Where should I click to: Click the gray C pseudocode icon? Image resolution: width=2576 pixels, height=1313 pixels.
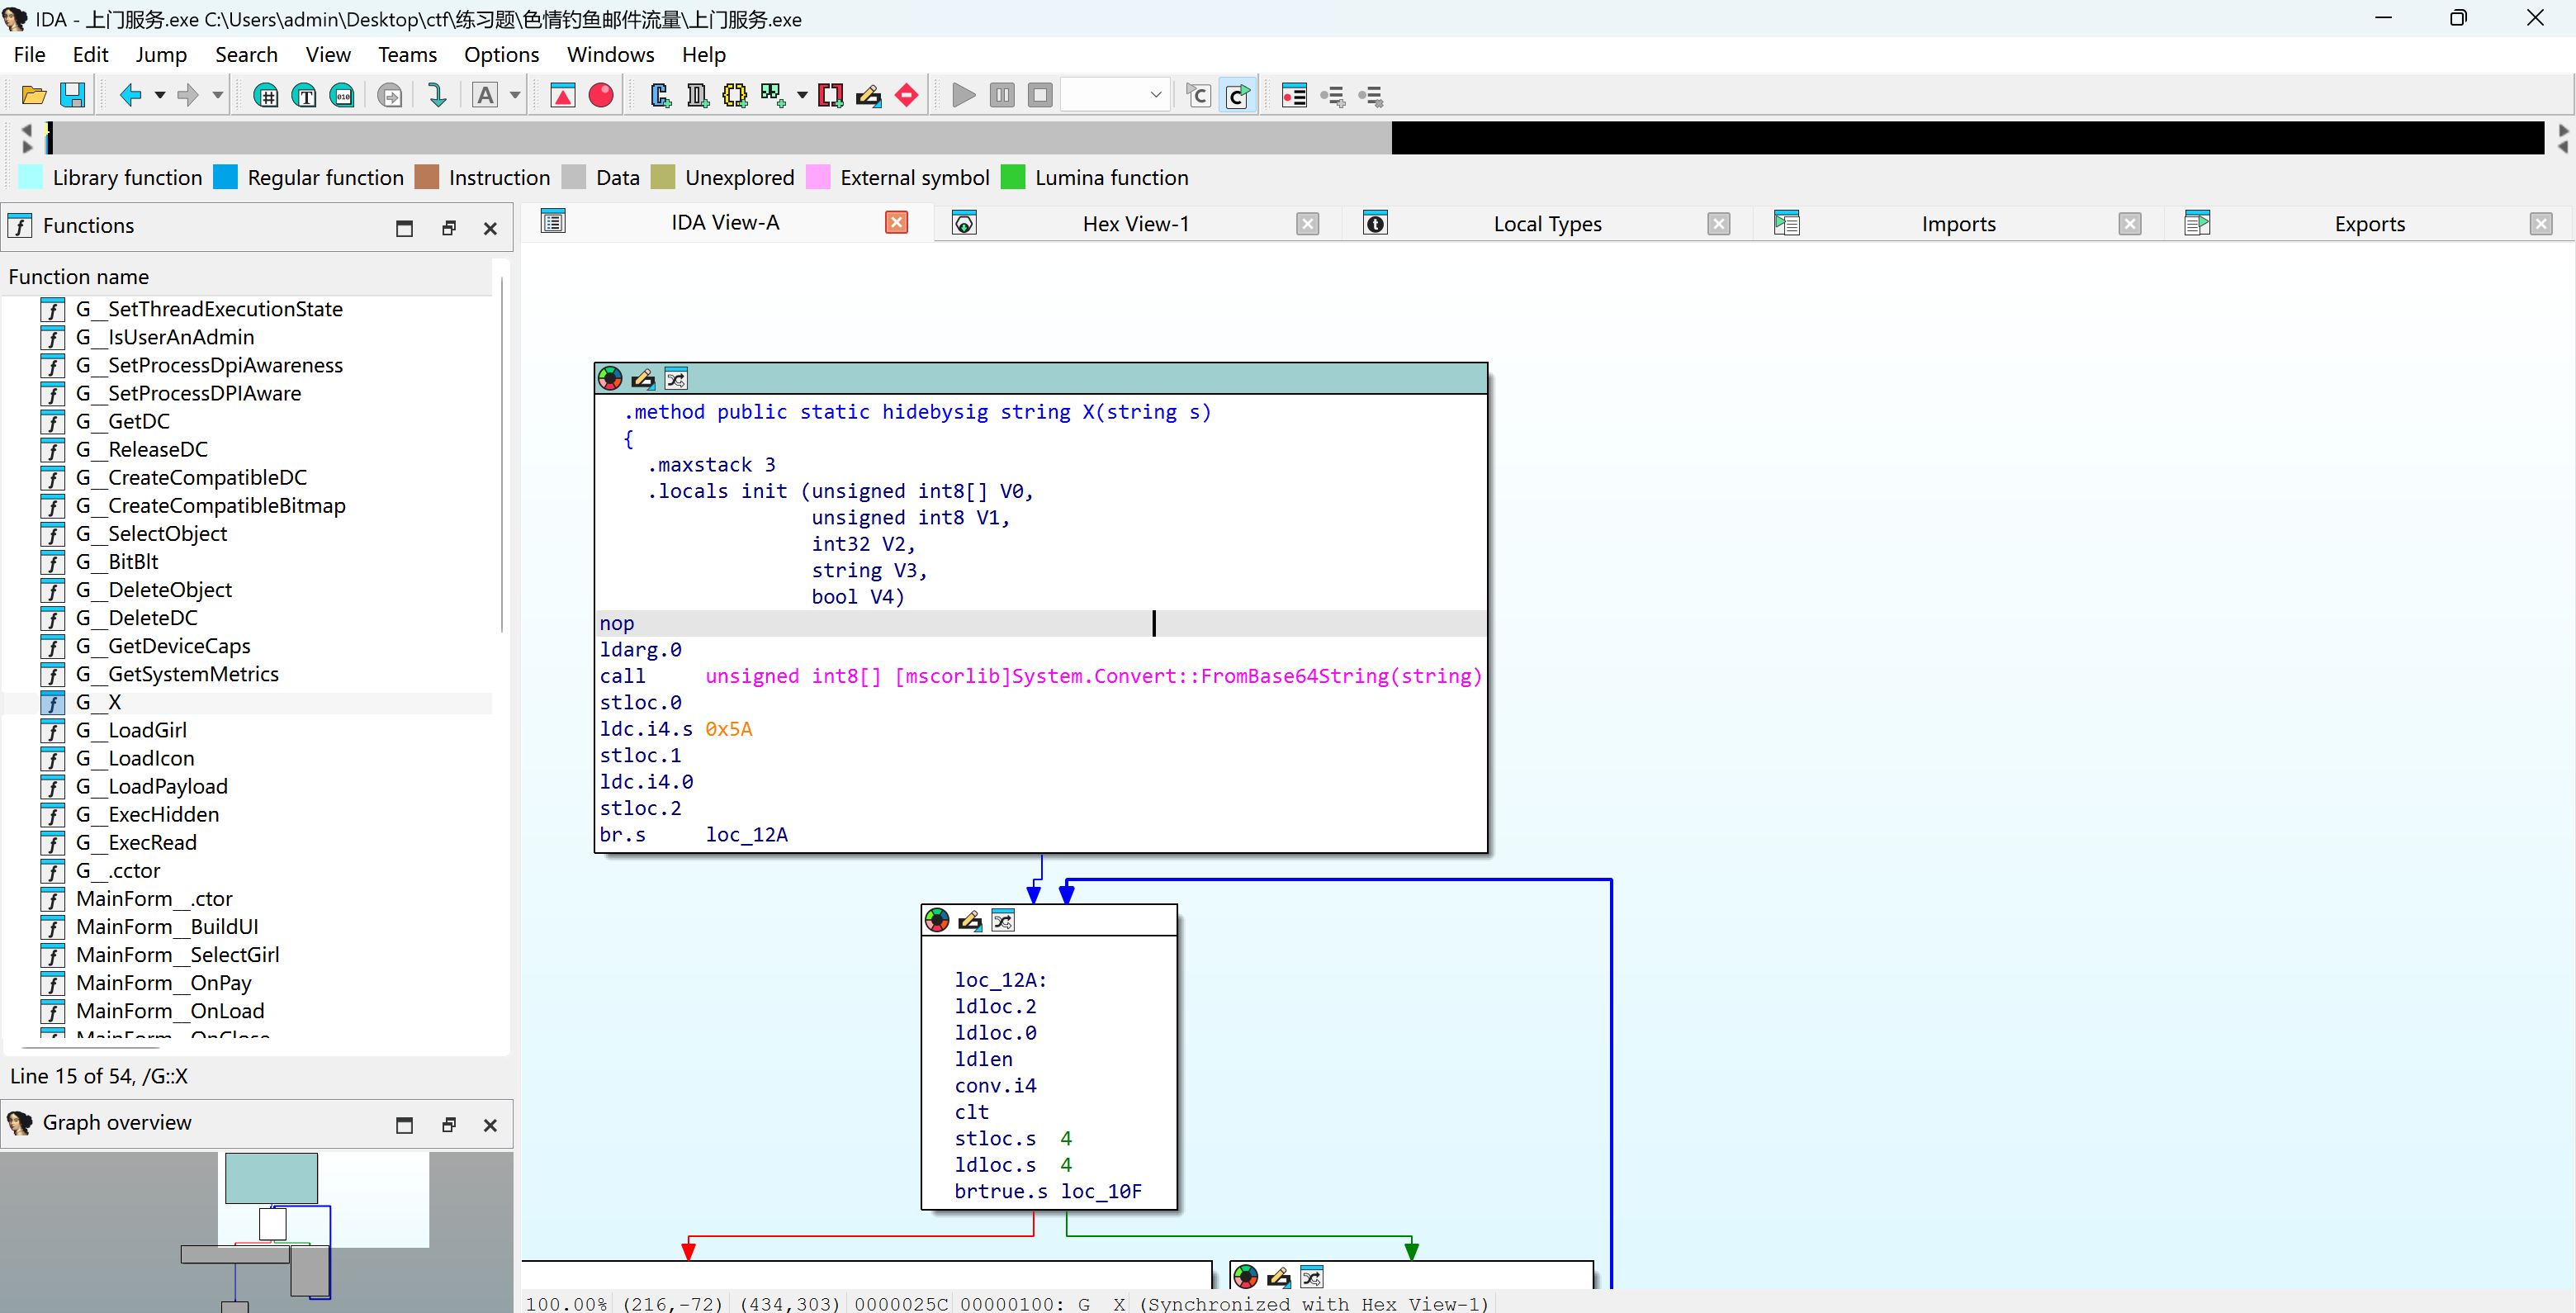point(1198,96)
